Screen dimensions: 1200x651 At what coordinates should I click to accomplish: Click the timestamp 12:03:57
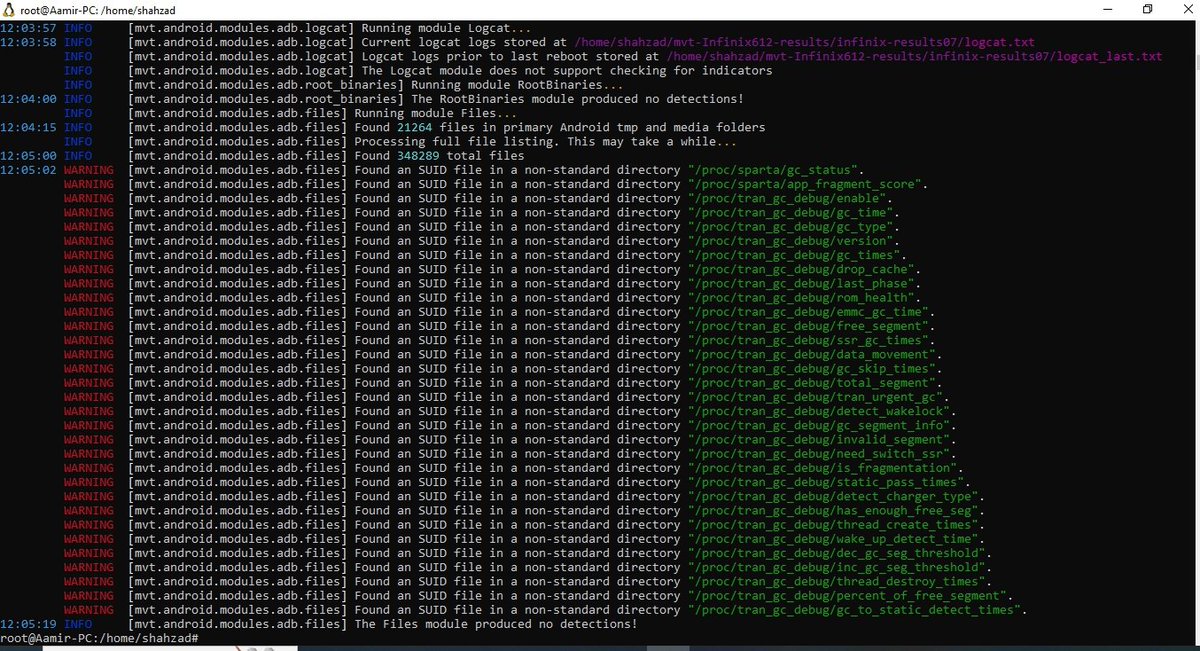pyautogui.click(x=28, y=28)
